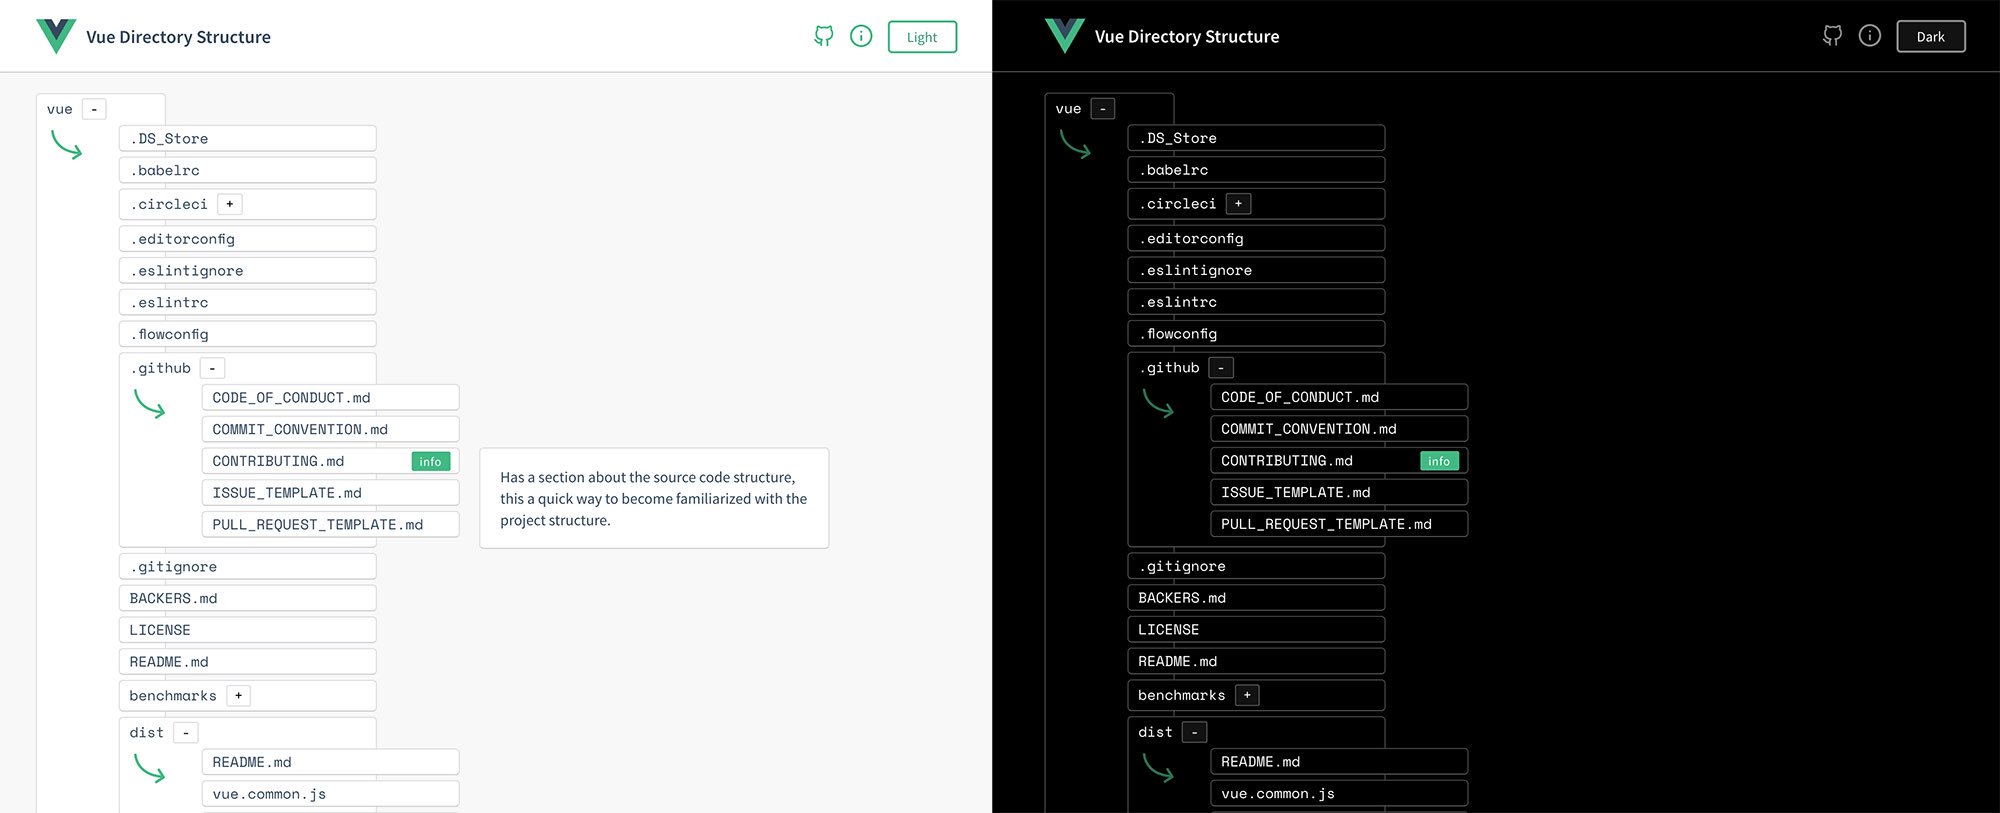The image size is (2000, 813).
Task: Select .babelrc file in dark panel
Action: click(1257, 170)
